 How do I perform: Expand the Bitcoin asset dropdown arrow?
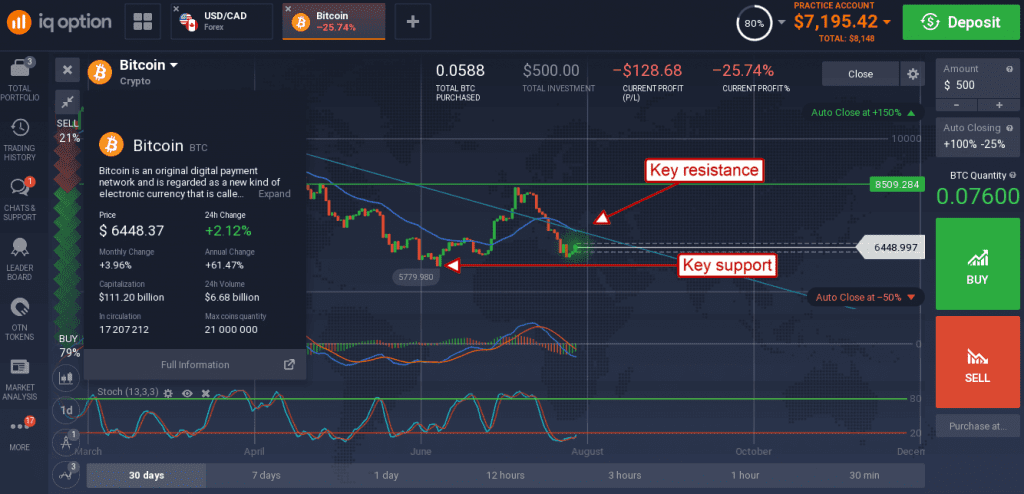[174, 65]
